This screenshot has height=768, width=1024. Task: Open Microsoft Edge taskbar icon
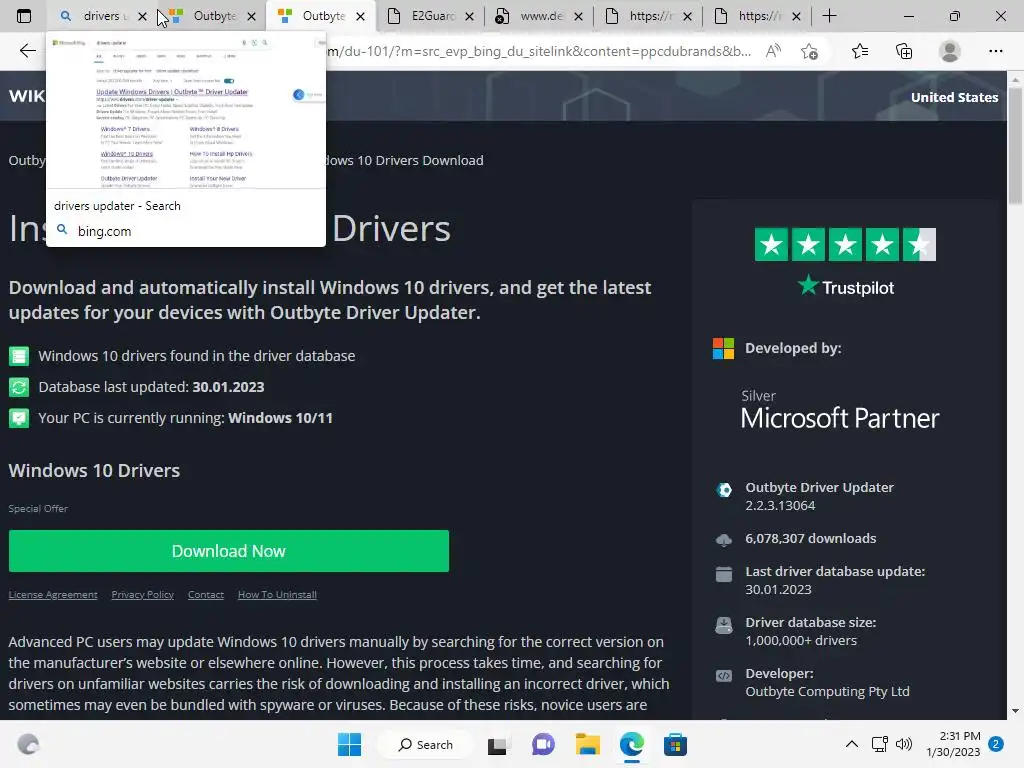point(632,744)
